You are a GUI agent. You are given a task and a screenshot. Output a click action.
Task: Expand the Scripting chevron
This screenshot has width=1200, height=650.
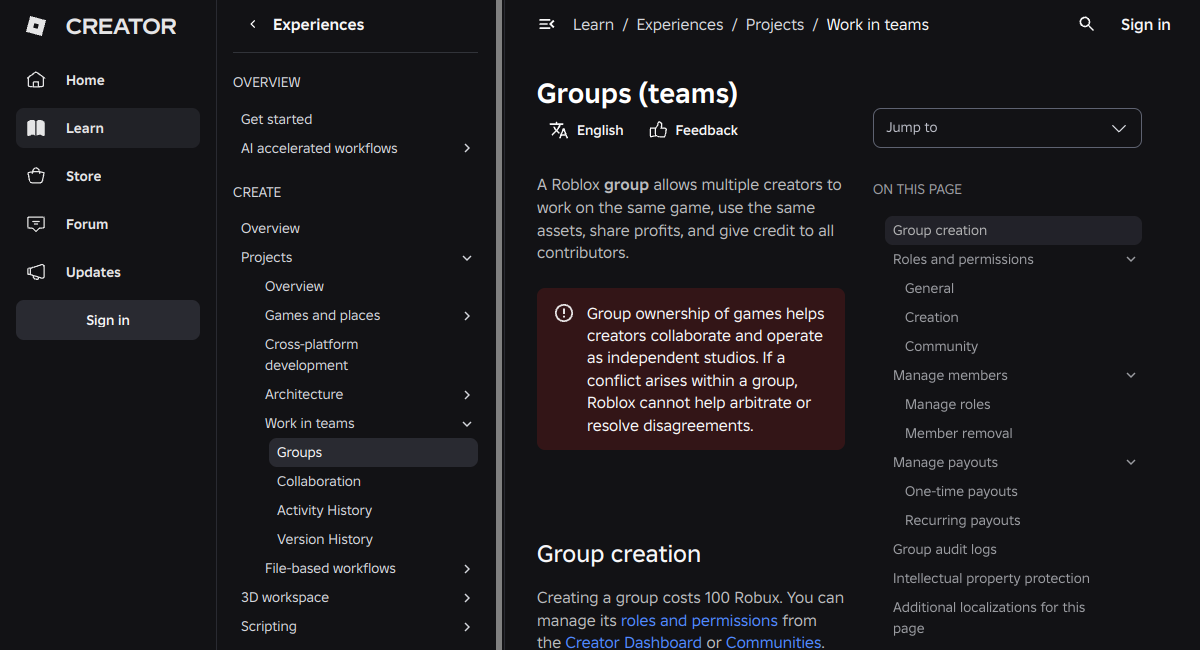pyautogui.click(x=467, y=627)
